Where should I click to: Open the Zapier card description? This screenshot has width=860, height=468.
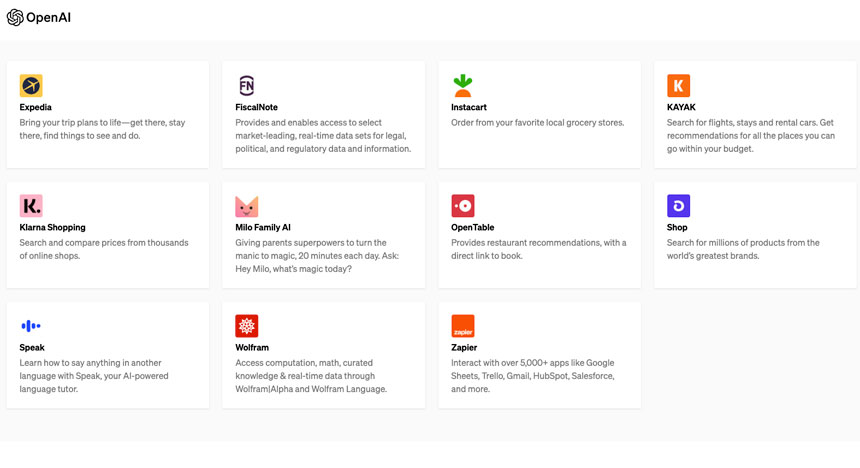tap(533, 375)
